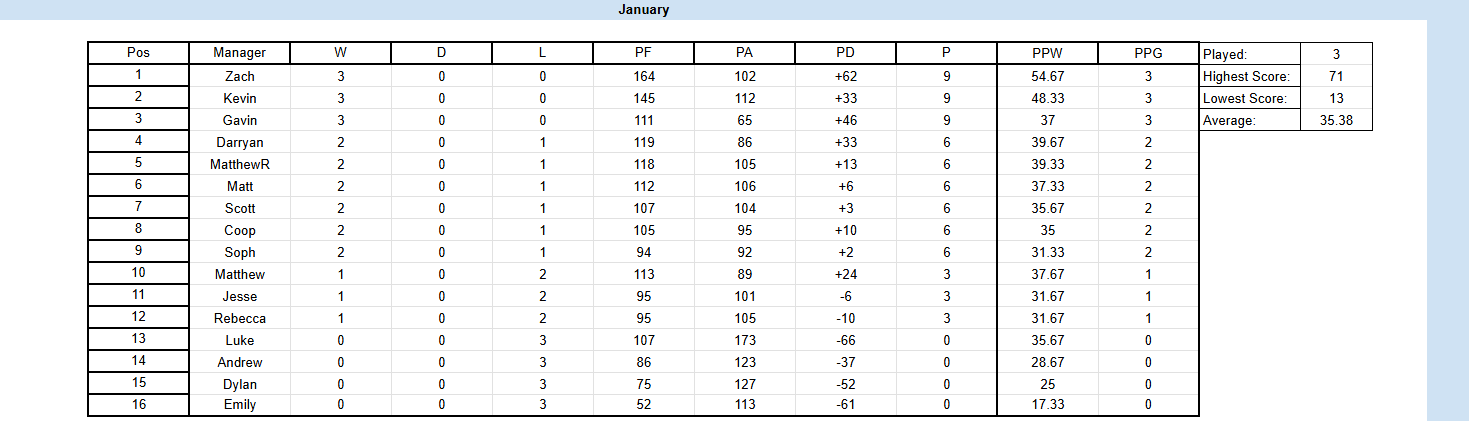Viewport: 1469px width, 421px height.
Task: Select the Manager column header
Action: tap(239, 53)
